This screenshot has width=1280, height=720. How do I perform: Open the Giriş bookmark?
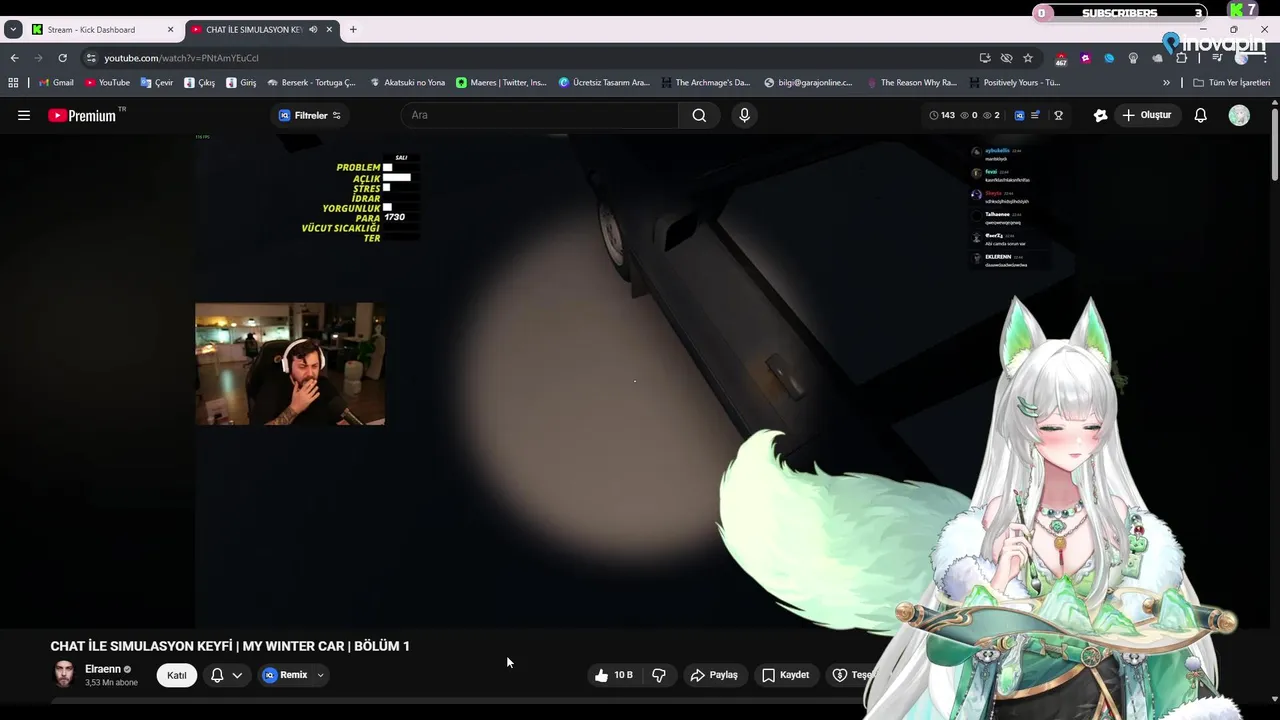tap(241, 83)
